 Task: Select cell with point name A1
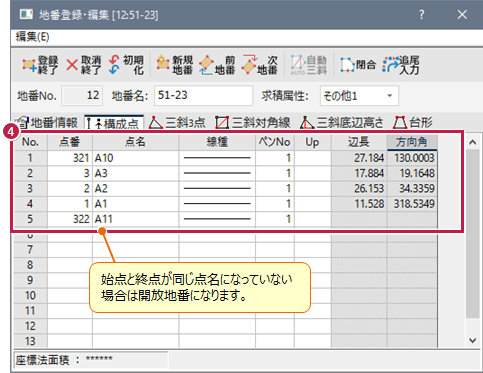coord(135,204)
